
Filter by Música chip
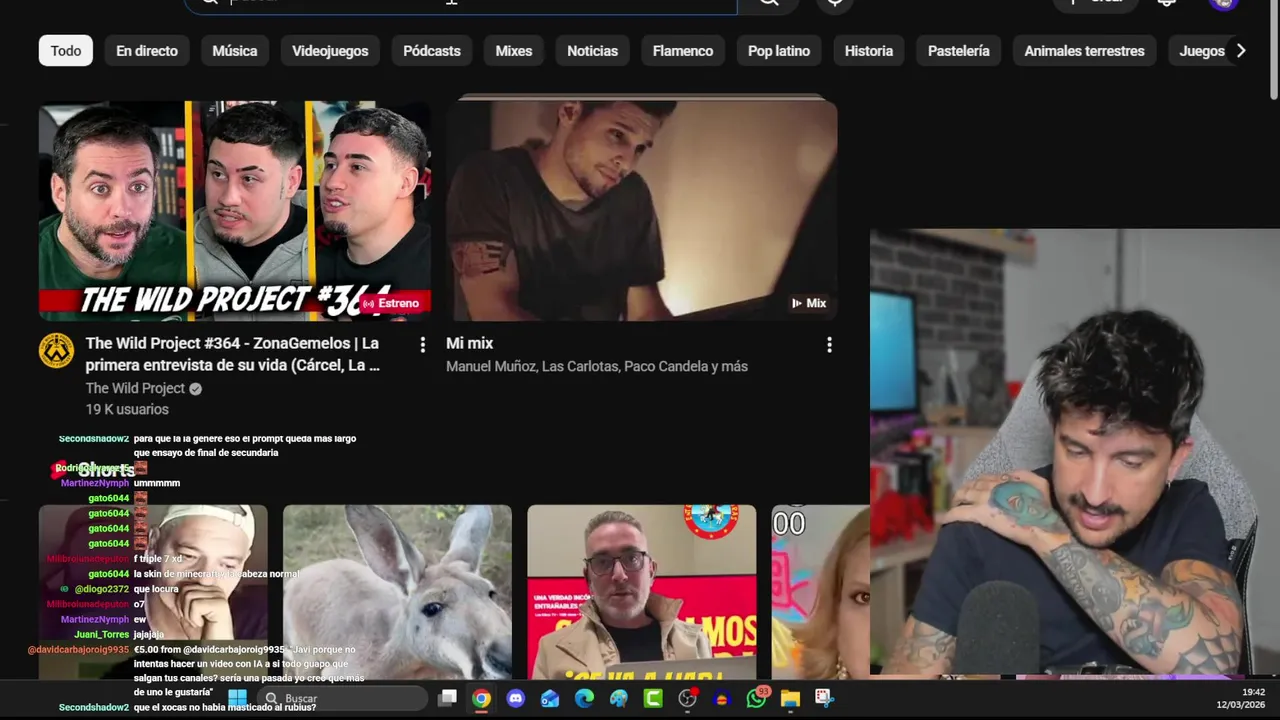(235, 51)
